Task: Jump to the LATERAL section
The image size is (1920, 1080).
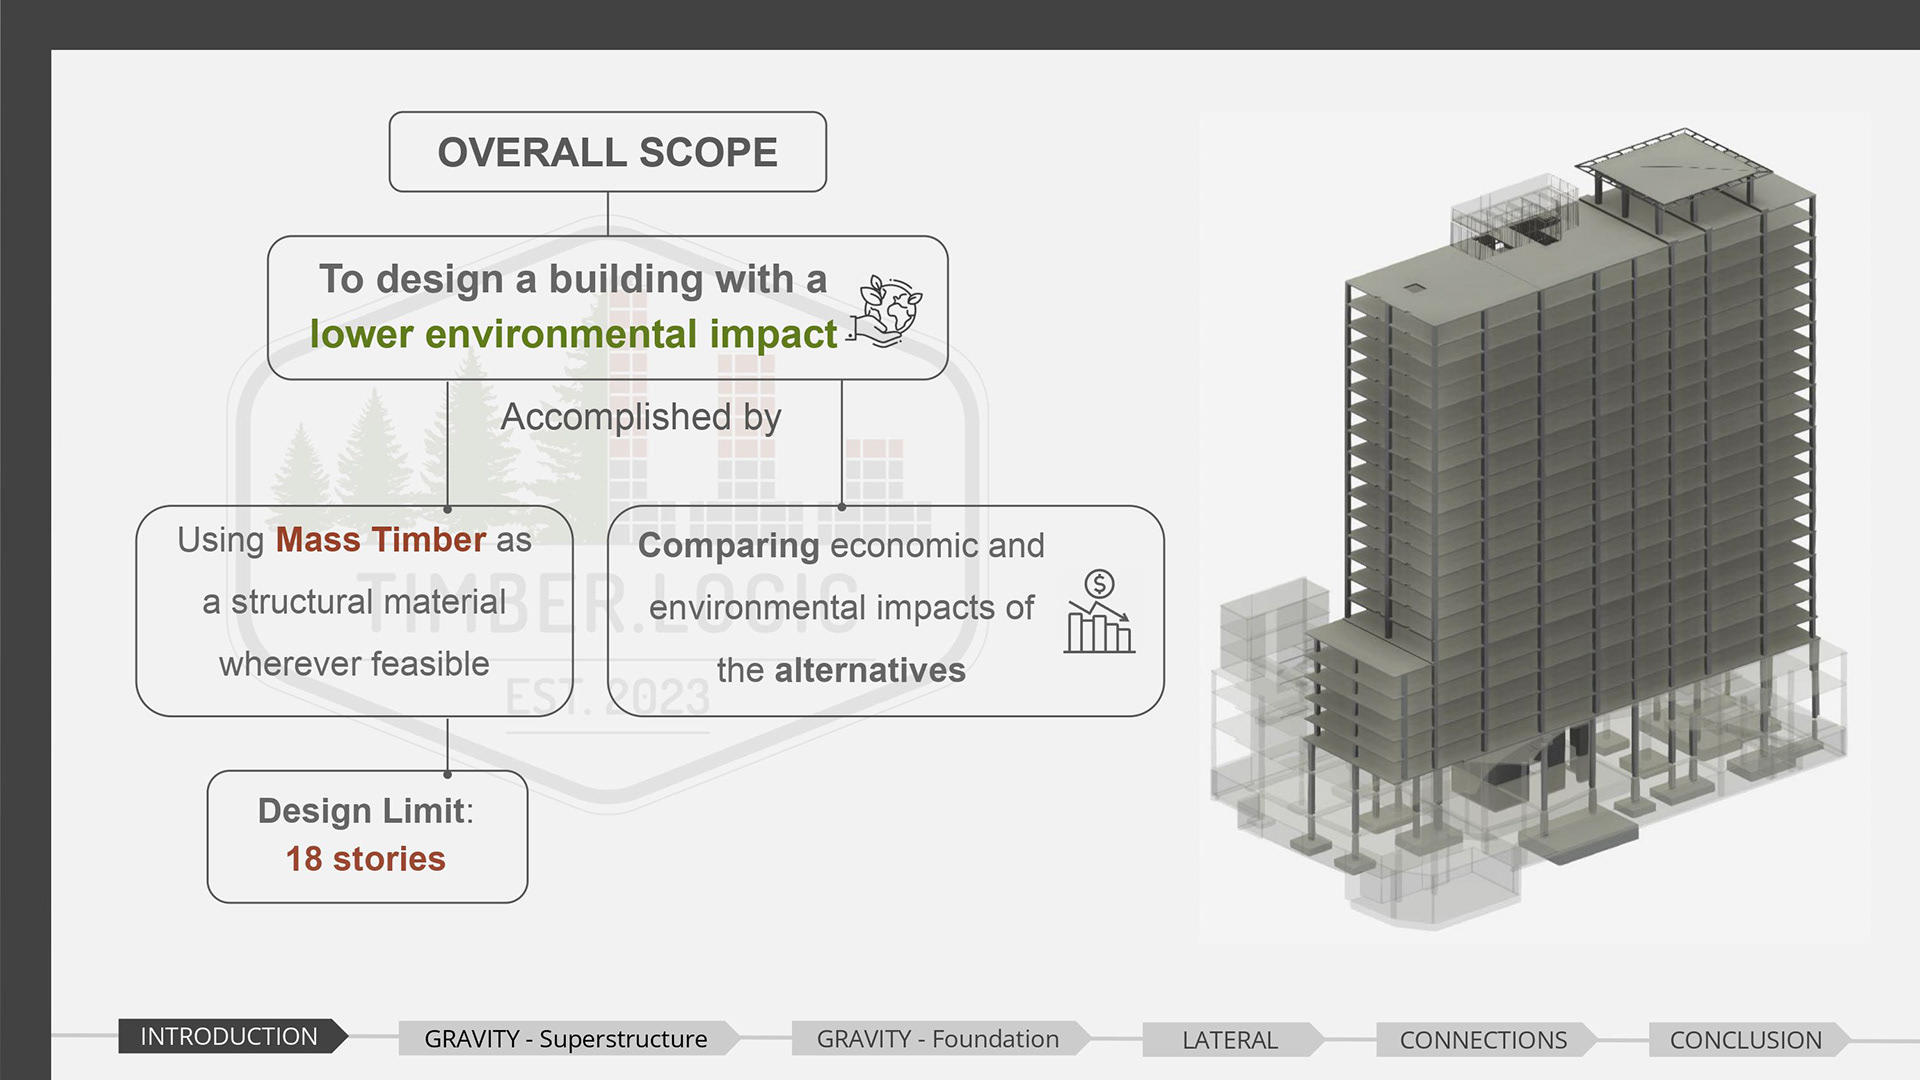Action: 1232,1039
